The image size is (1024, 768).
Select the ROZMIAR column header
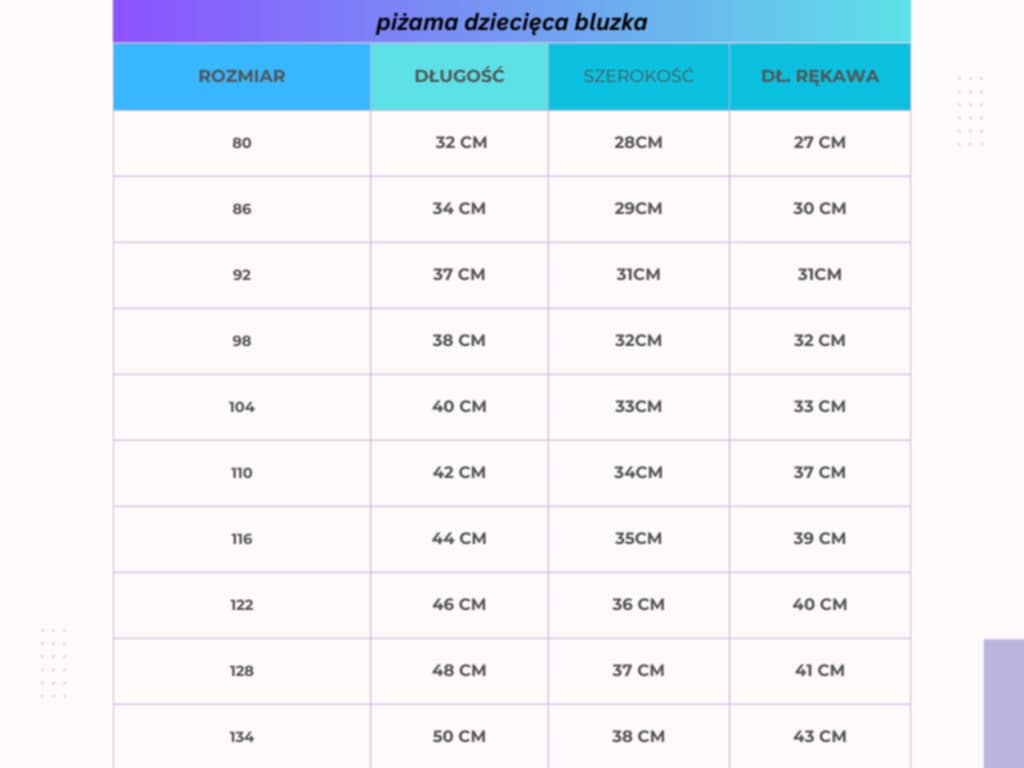[241, 76]
